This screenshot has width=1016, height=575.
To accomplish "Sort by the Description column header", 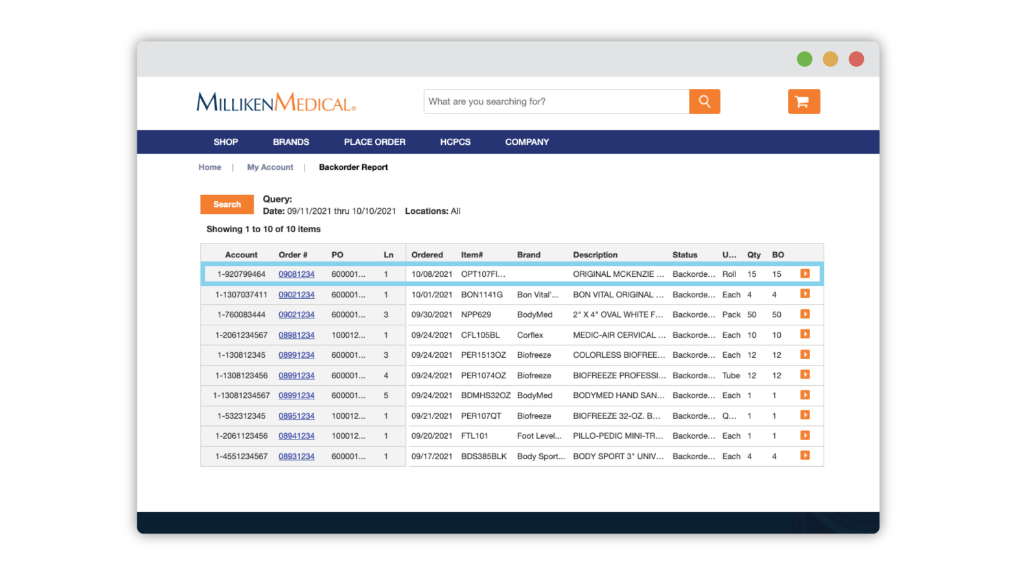I will click(595, 255).
